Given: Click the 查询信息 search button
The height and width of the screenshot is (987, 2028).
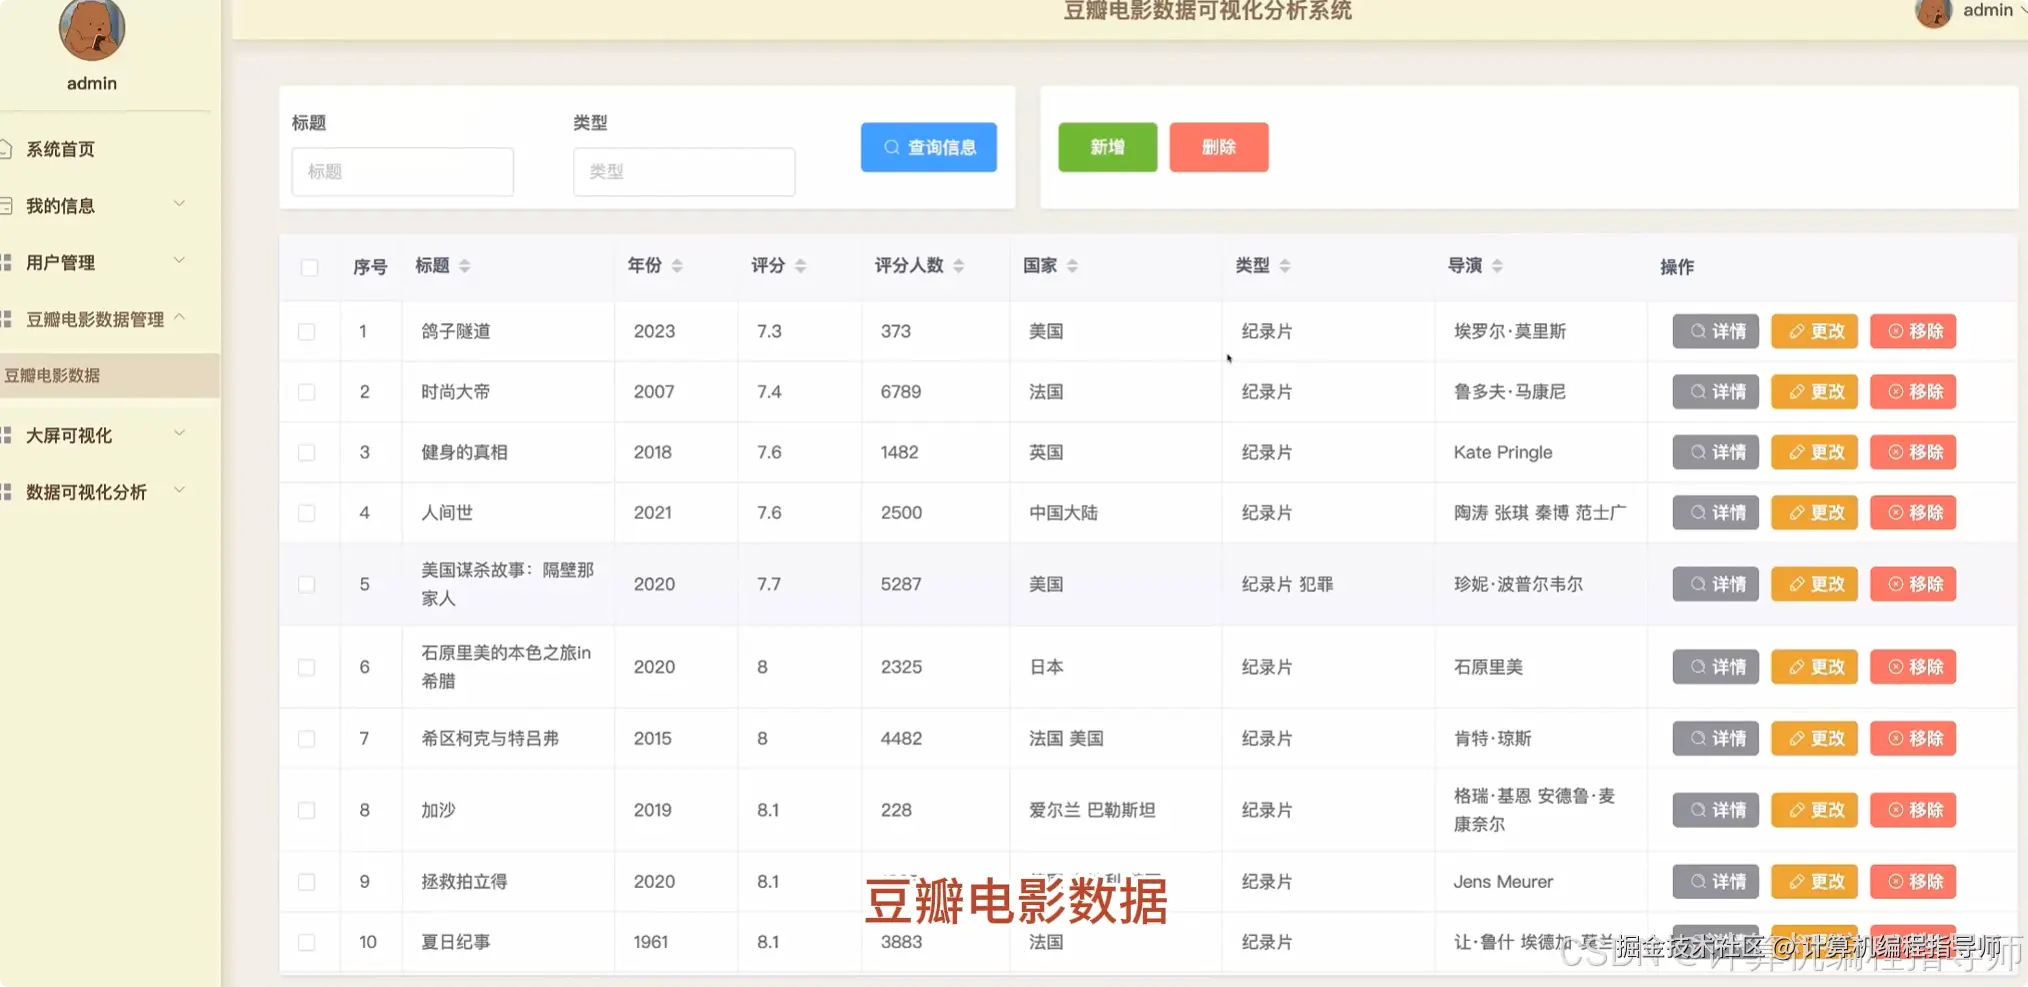Looking at the screenshot, I should [928, 147].
